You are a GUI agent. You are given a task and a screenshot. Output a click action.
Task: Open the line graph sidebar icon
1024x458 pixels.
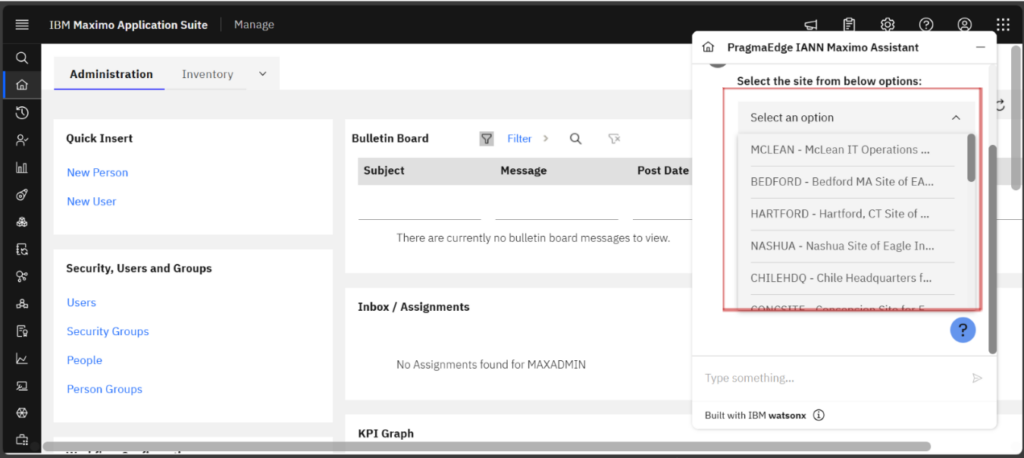click(x=22, y=359)
